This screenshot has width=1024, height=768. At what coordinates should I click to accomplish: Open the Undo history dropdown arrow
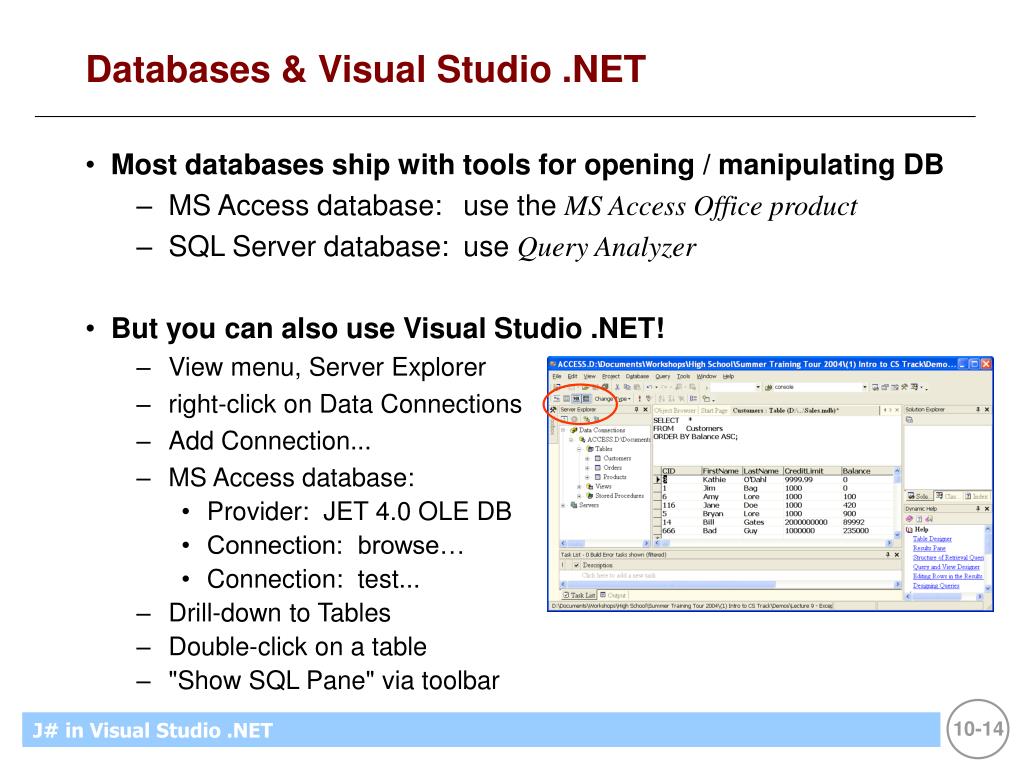tap(656, 387)
